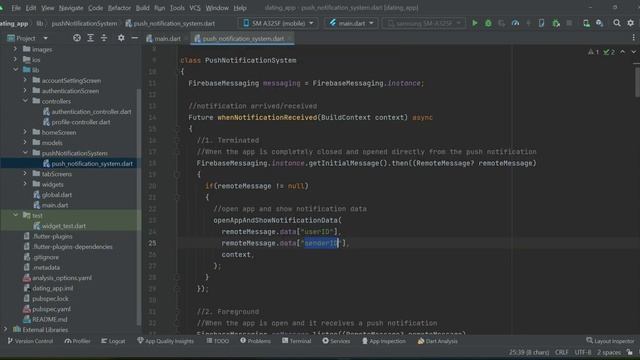This screenshot has height=360, width=640.
Task: Open the main.dart run configuration dropdown
Action: tap(351, 23)
